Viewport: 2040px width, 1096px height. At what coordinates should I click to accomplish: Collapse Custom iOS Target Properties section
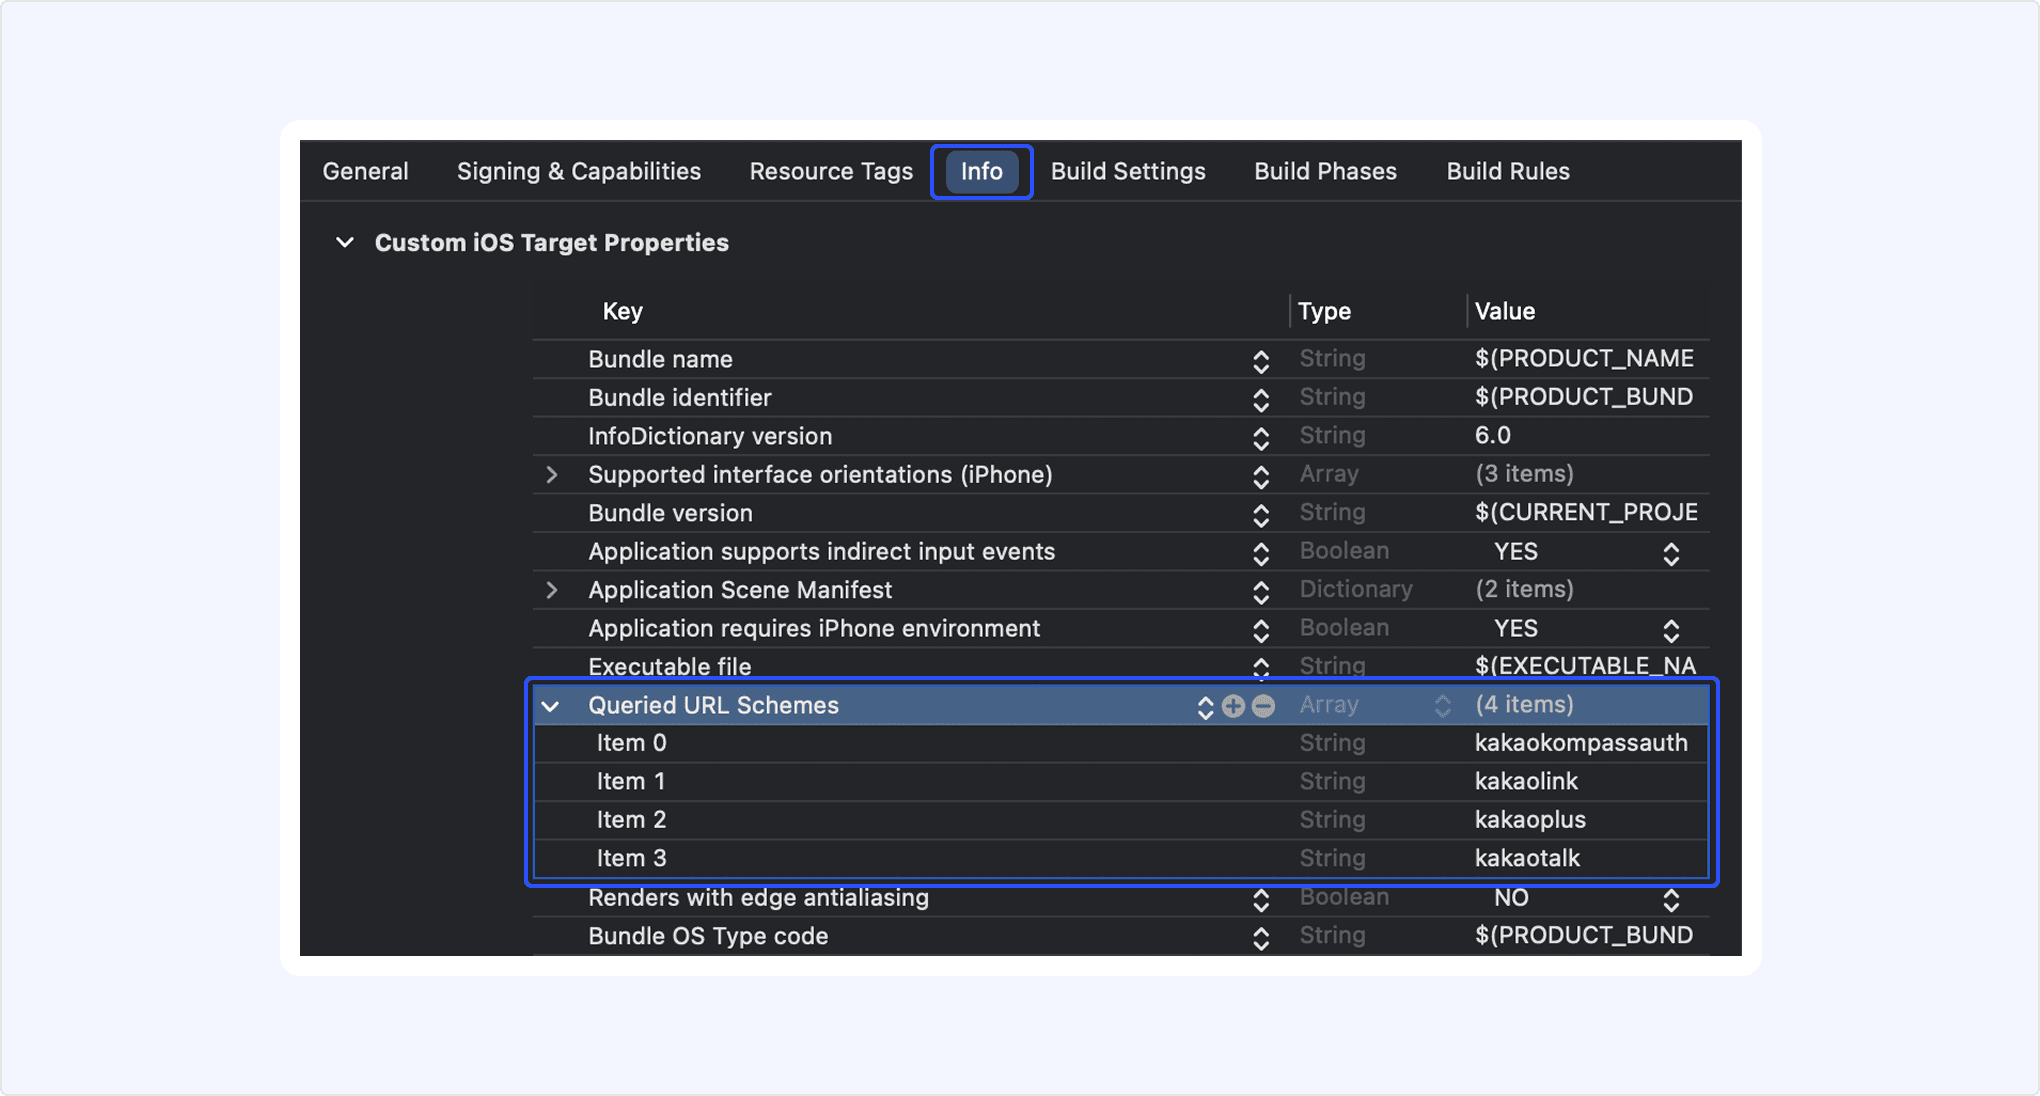[x=345, y=242]
